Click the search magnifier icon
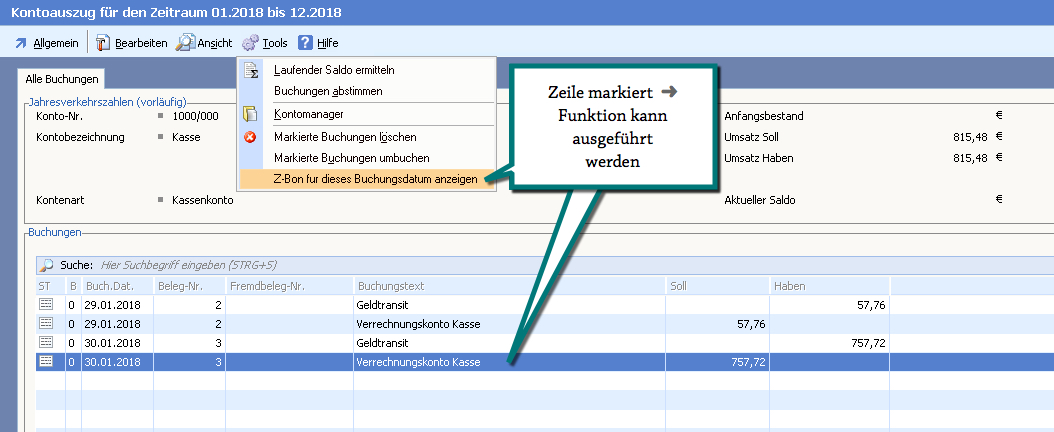Screen dimensions: 1054x432 coord(46,266)
